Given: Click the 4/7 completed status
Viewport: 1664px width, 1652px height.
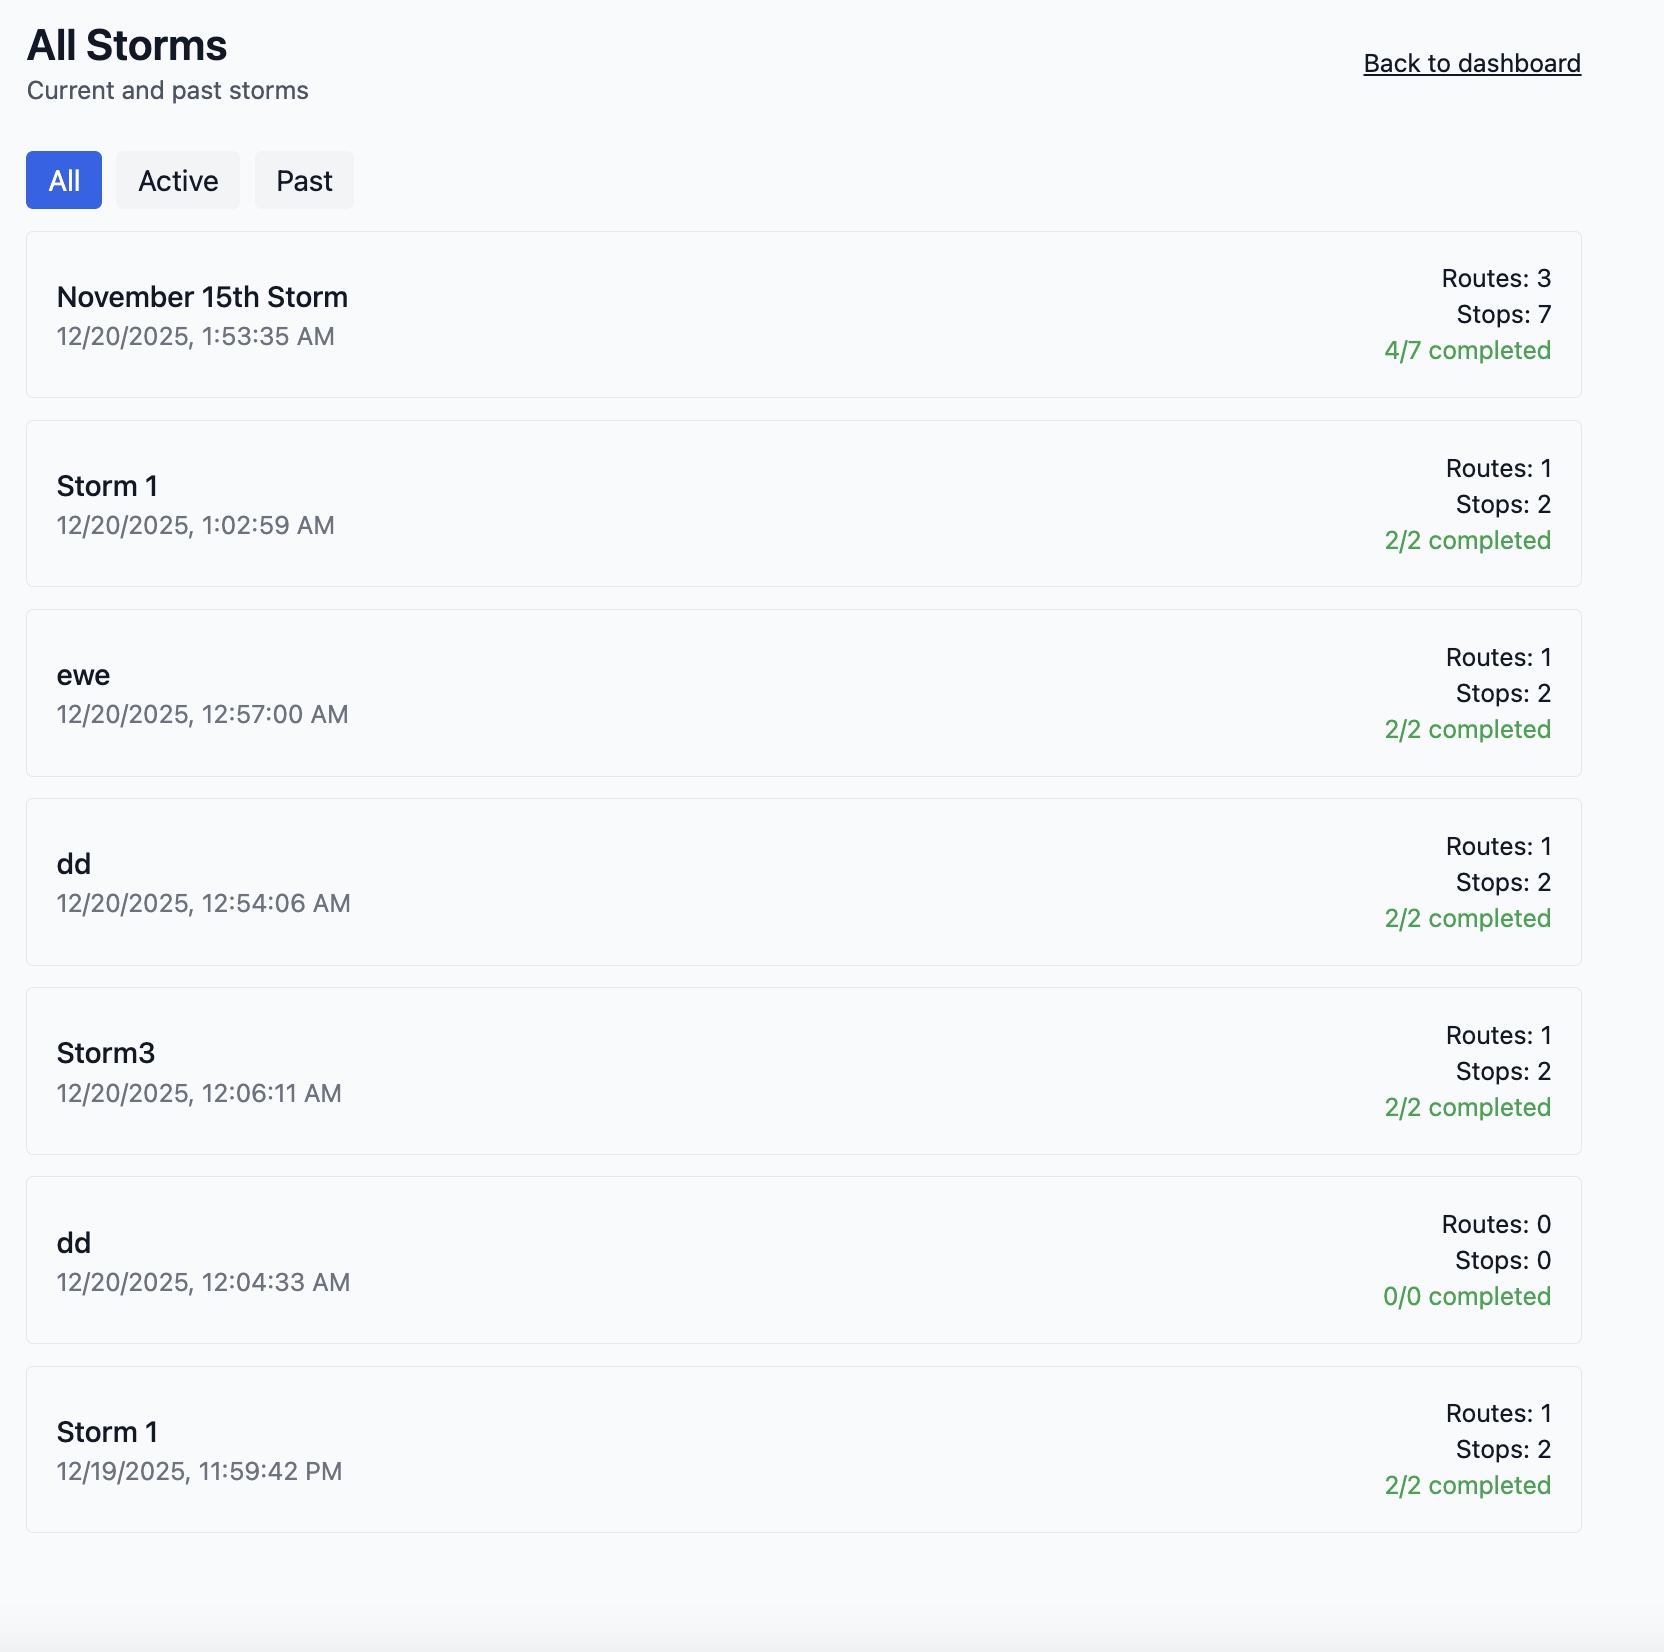Looking at the screenshot, I should pos(1467,351).
